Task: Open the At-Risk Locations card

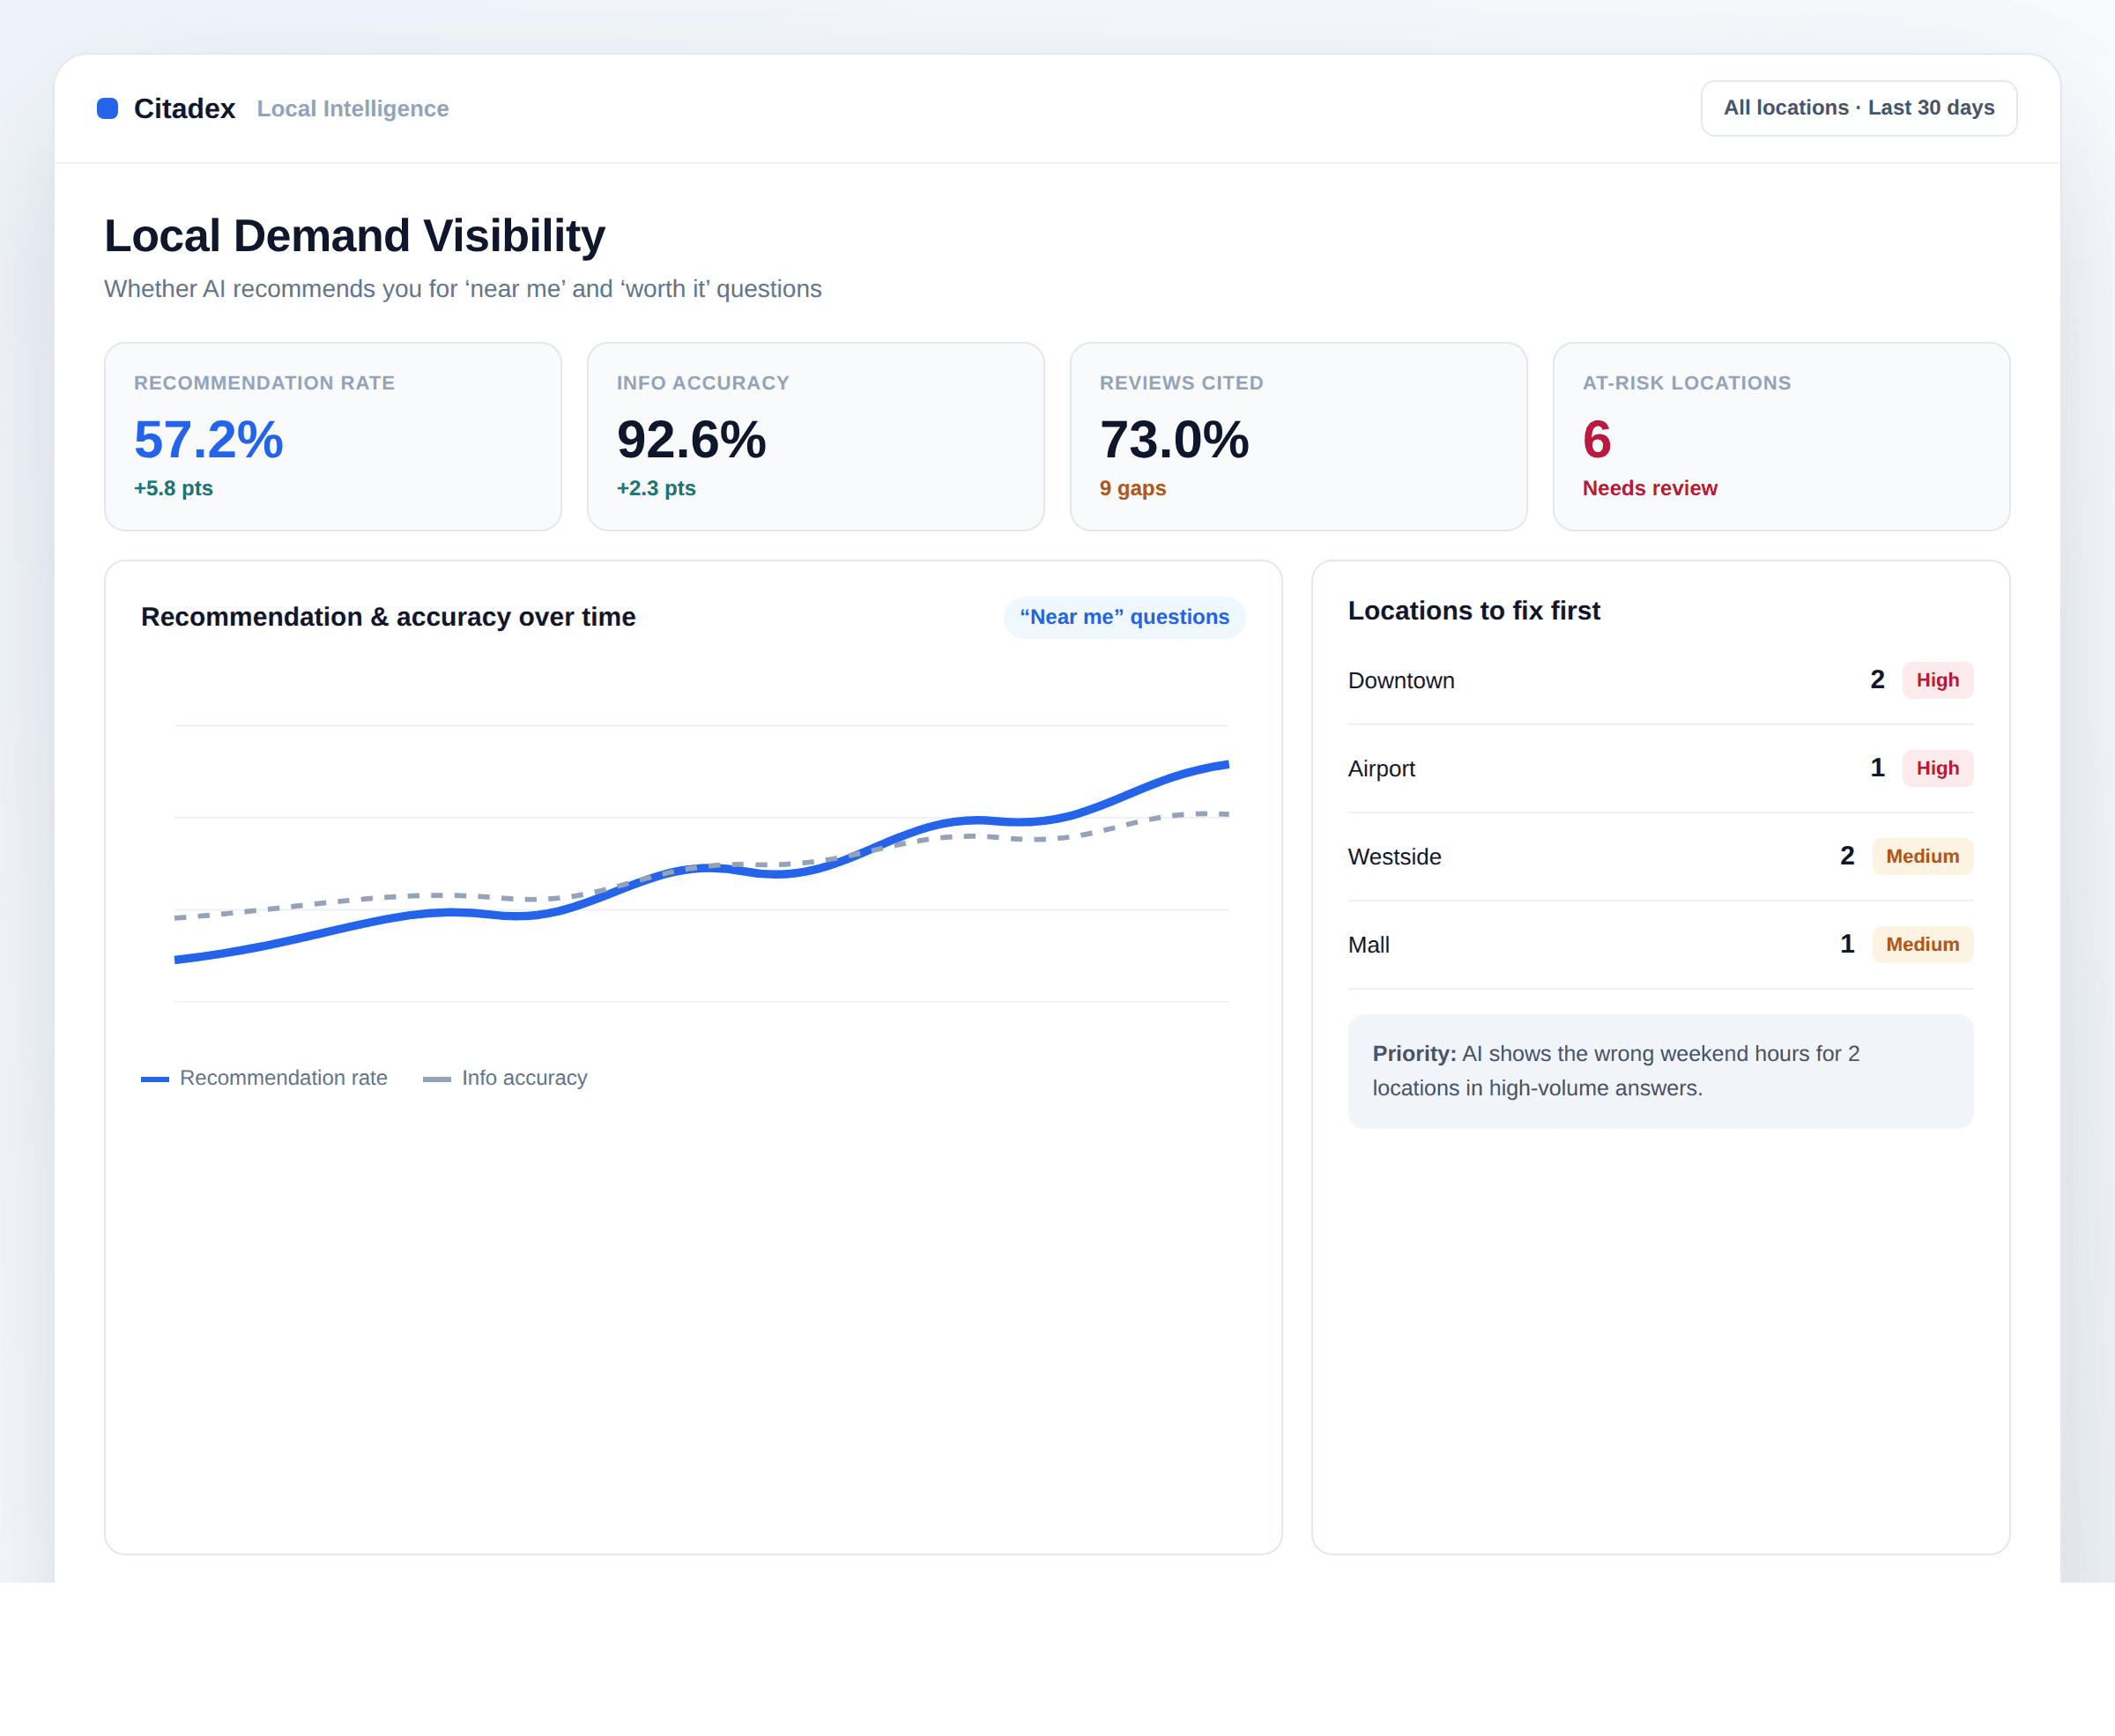Action: click(1781, 436)
